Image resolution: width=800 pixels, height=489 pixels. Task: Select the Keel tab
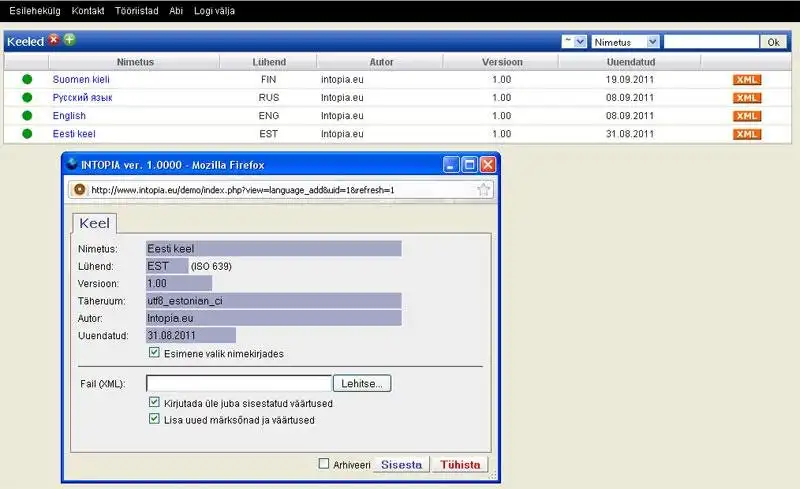pyautogui.click(x=94, y=223)
